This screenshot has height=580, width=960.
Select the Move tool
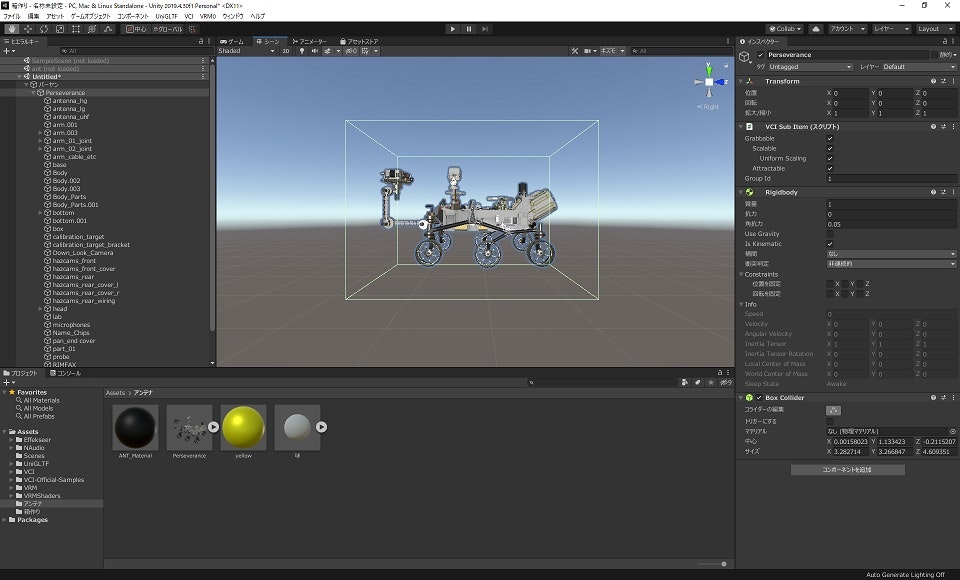coord(27,29)
